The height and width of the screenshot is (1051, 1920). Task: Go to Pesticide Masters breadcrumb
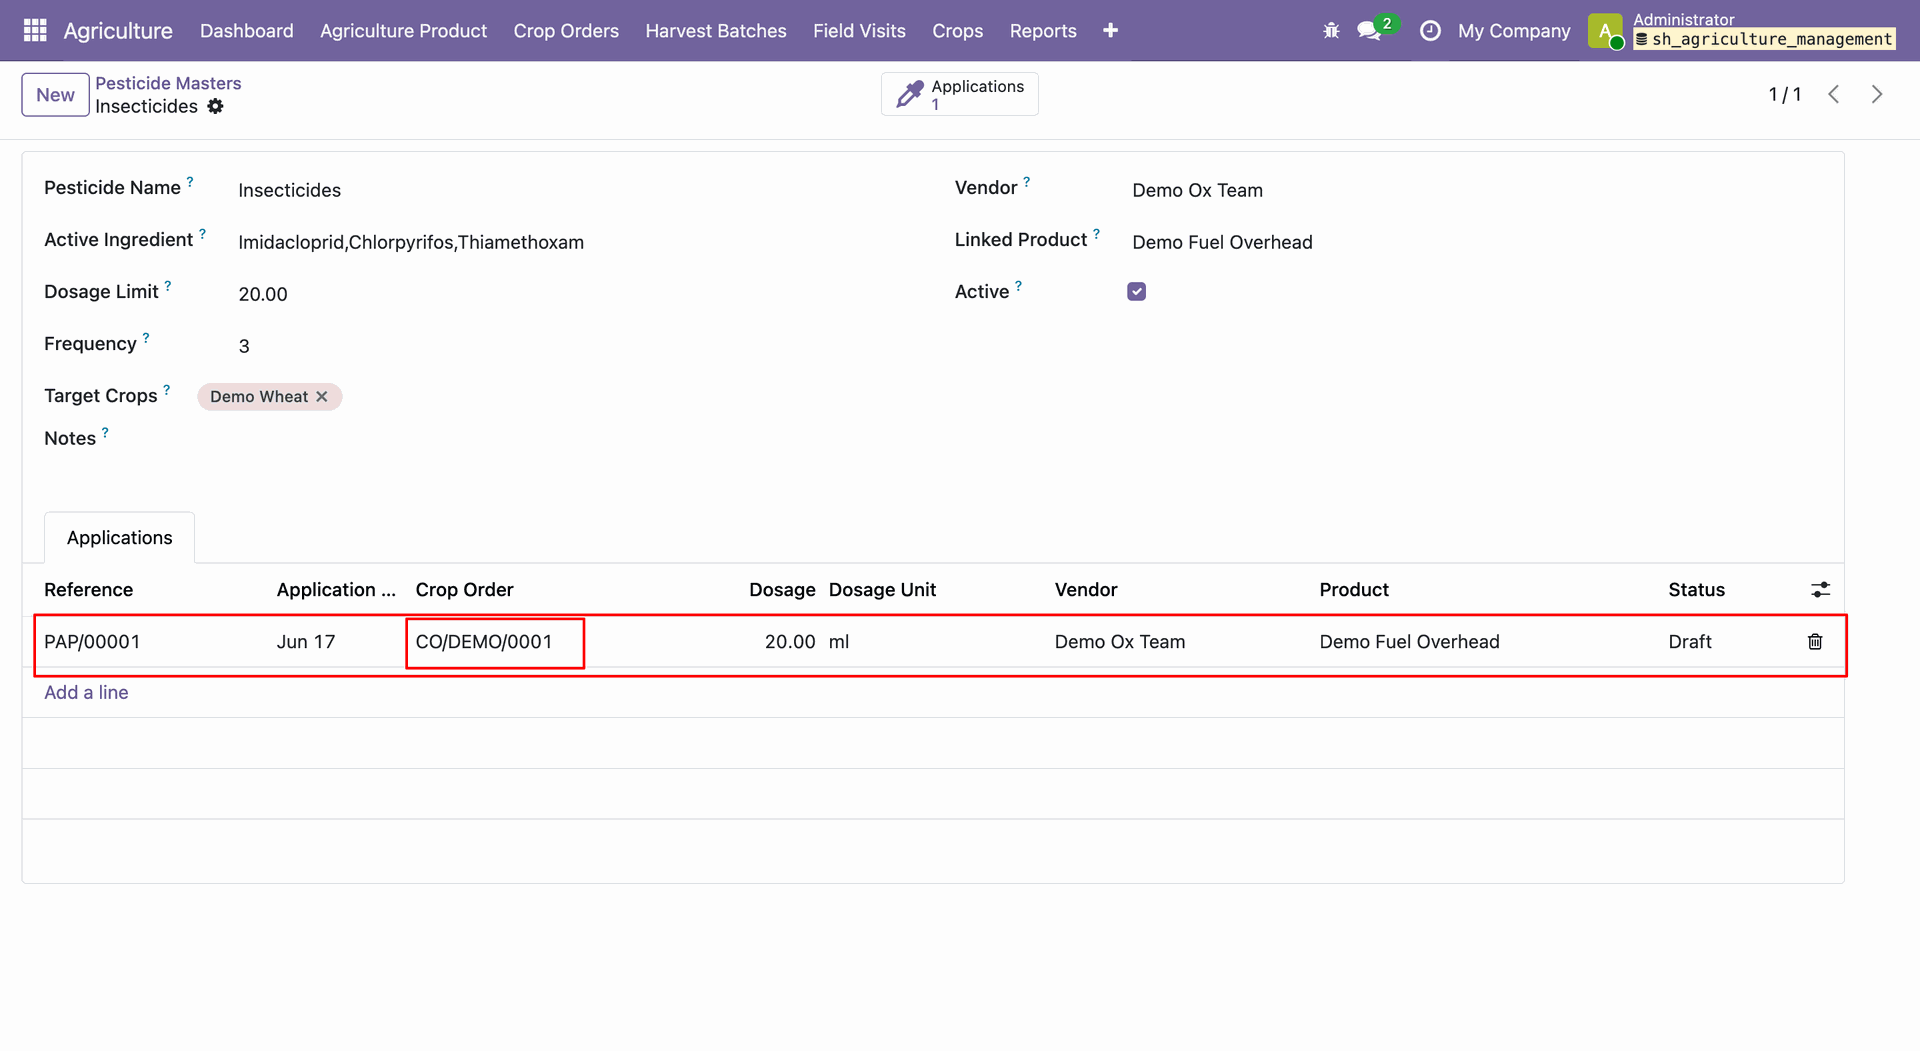pos(168,83)
